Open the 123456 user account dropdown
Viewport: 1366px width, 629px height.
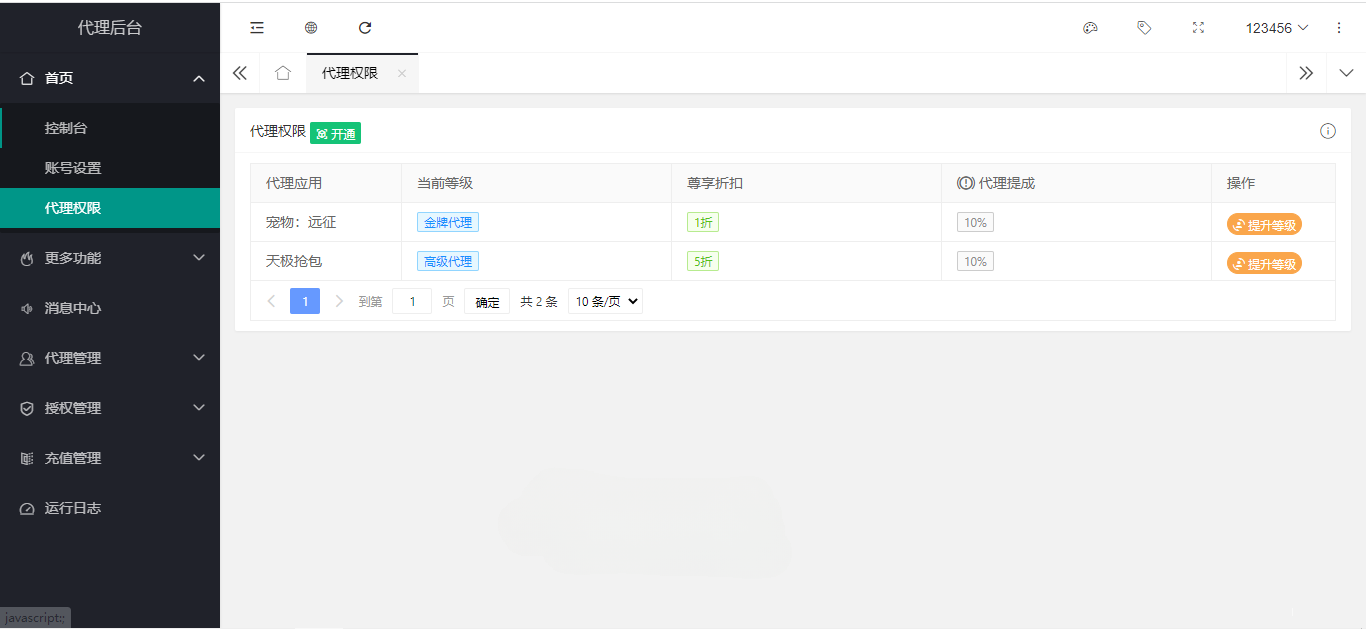[1276, 28]
